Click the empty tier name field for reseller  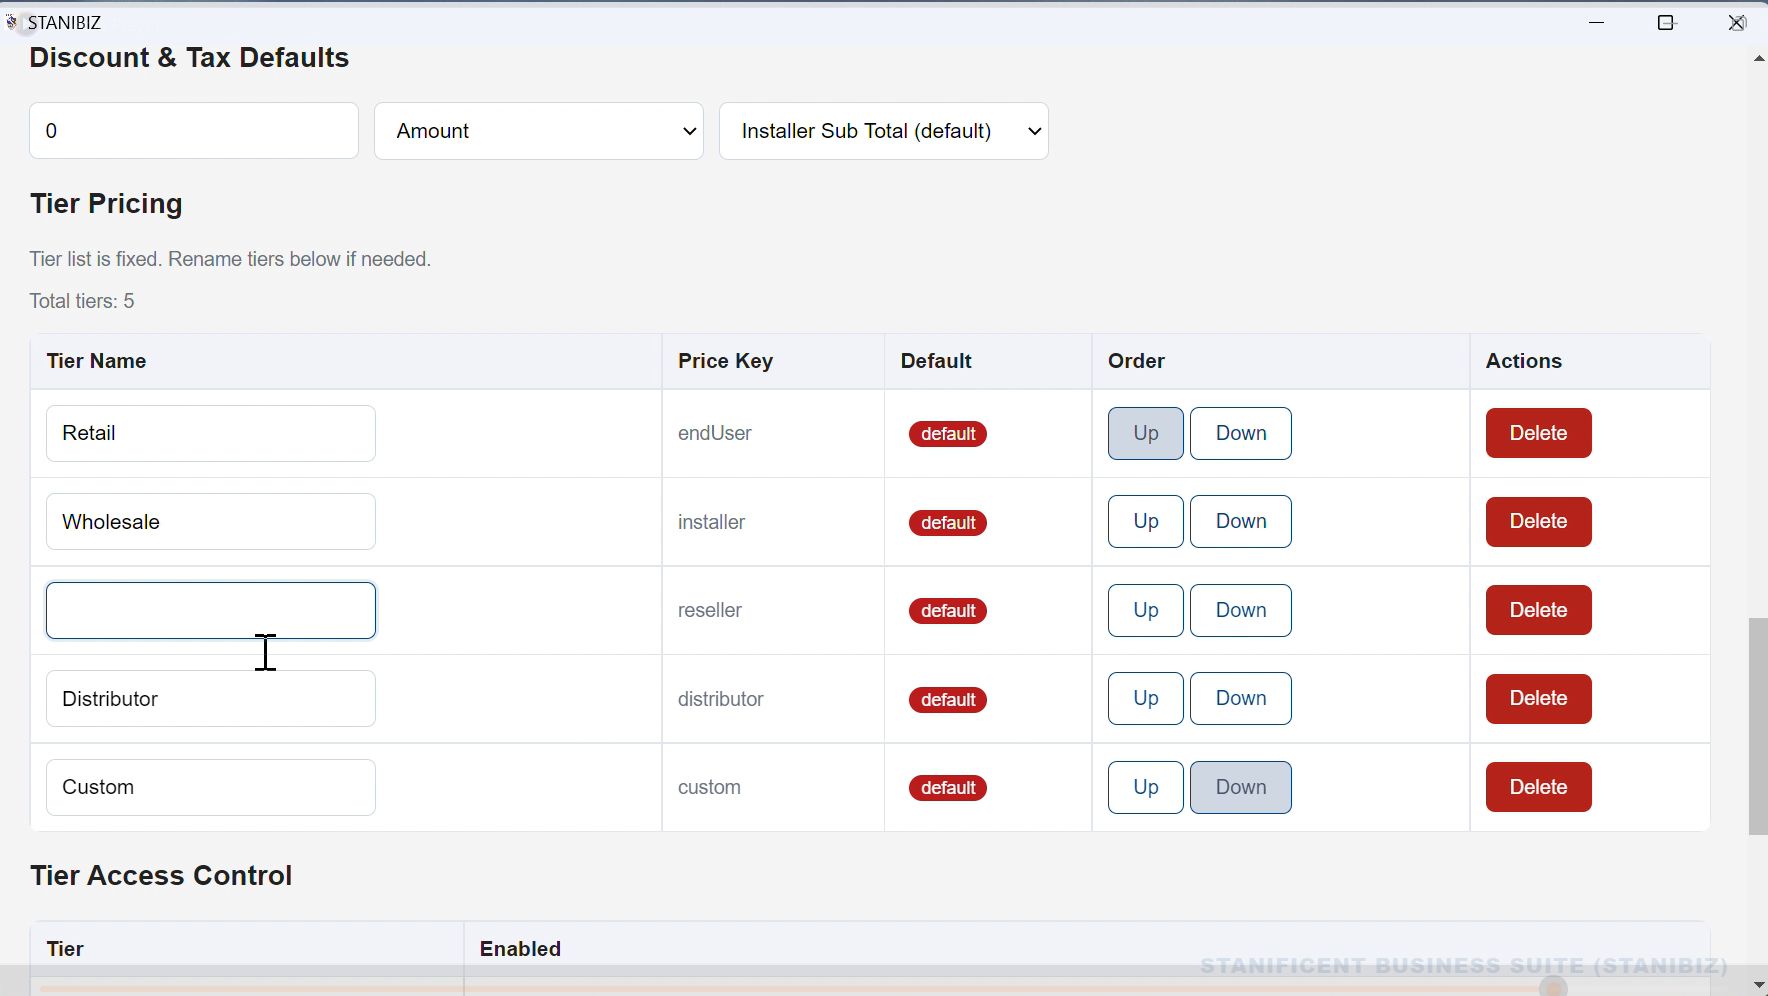click(210, 610)
